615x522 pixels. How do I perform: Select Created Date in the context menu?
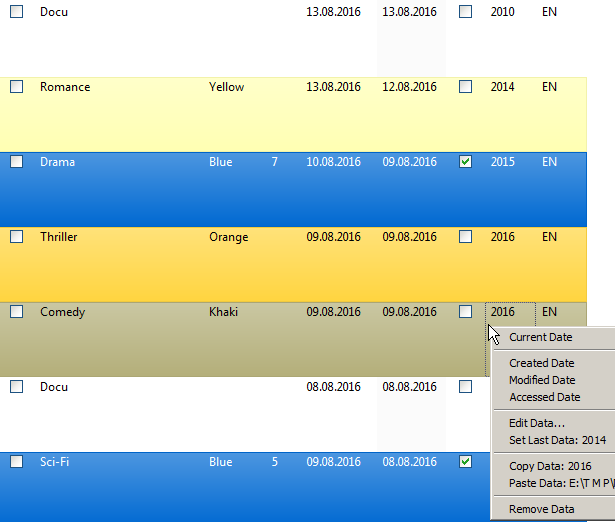pos(541,363)
